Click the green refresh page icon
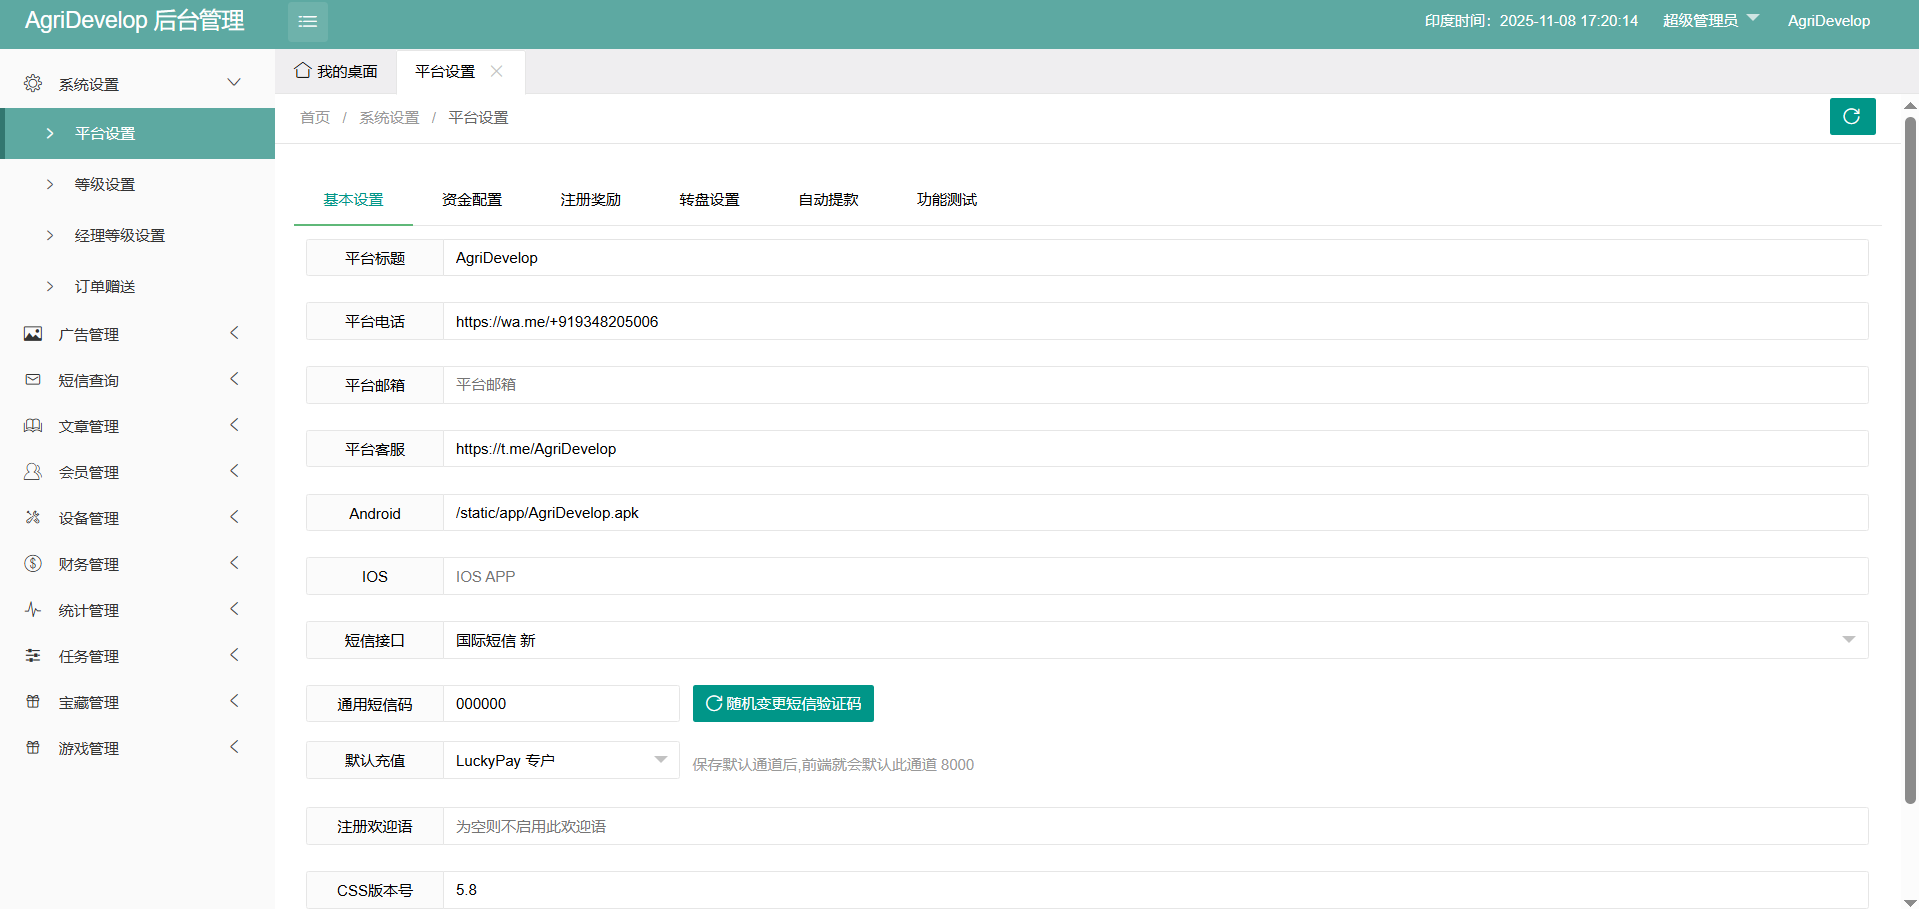 click(x=1851, y=116)
